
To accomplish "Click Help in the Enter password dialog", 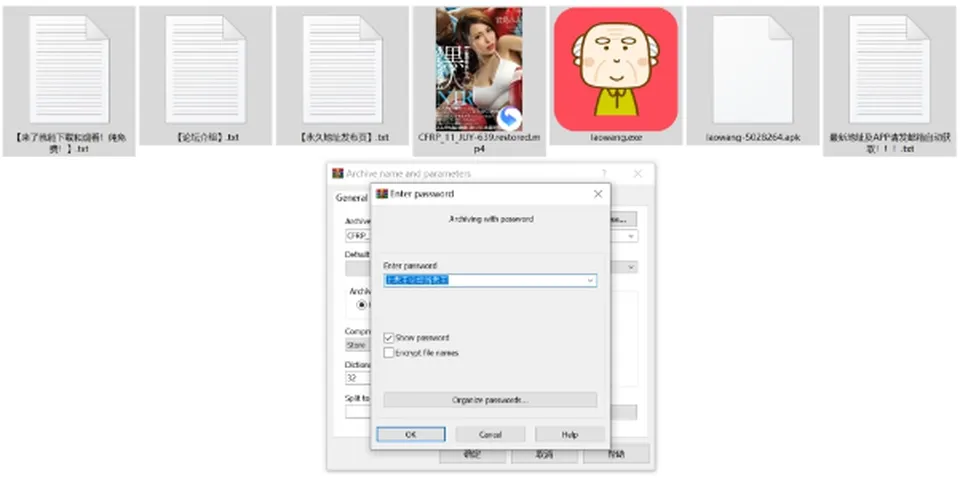I will (570, 435).
